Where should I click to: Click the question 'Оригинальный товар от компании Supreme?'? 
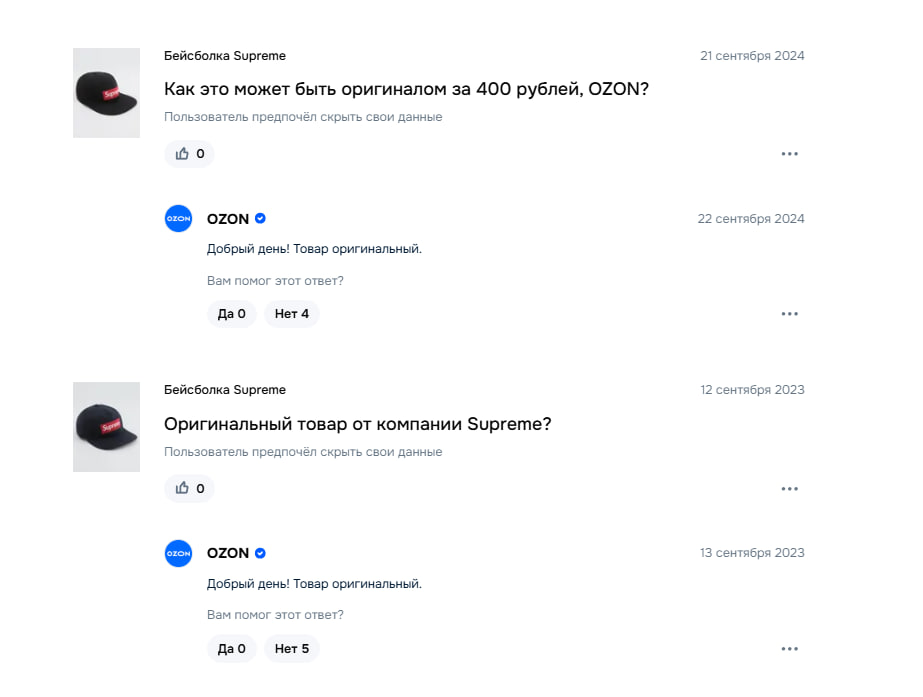coord(357,424)
